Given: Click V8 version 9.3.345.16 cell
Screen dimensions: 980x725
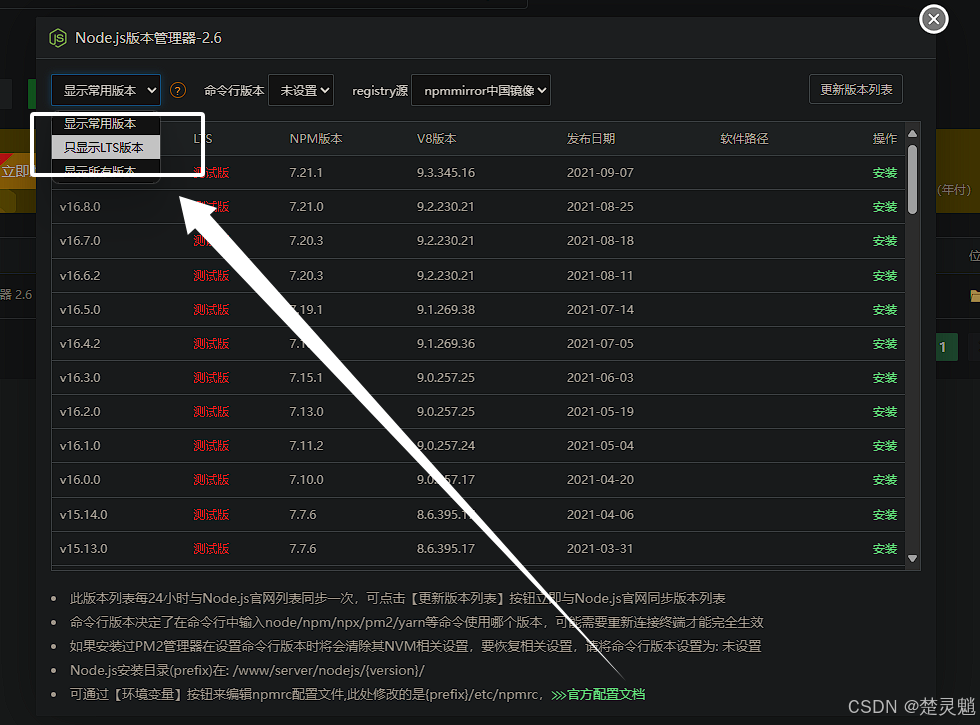Looking at the screenshot, I should (446, 172).
